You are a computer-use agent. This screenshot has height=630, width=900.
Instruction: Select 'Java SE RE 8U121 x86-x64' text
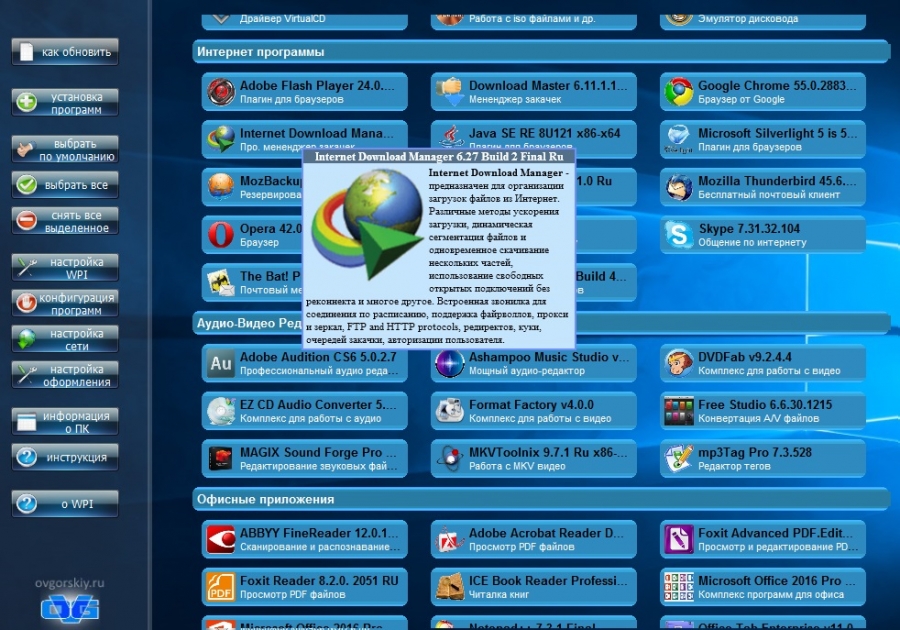pyautogui.click(x=544, y=133)
